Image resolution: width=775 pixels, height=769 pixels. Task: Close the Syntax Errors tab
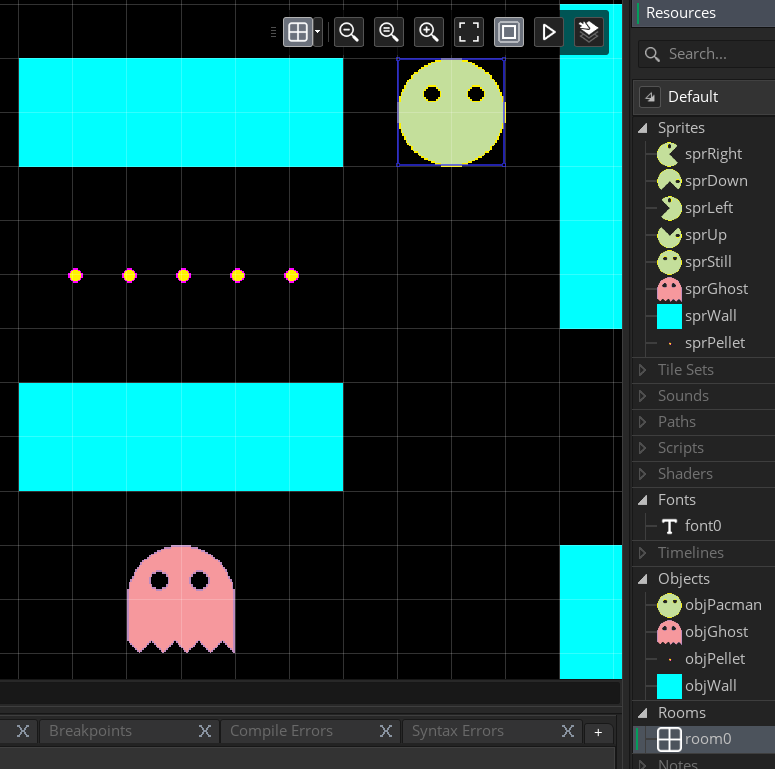567,731
